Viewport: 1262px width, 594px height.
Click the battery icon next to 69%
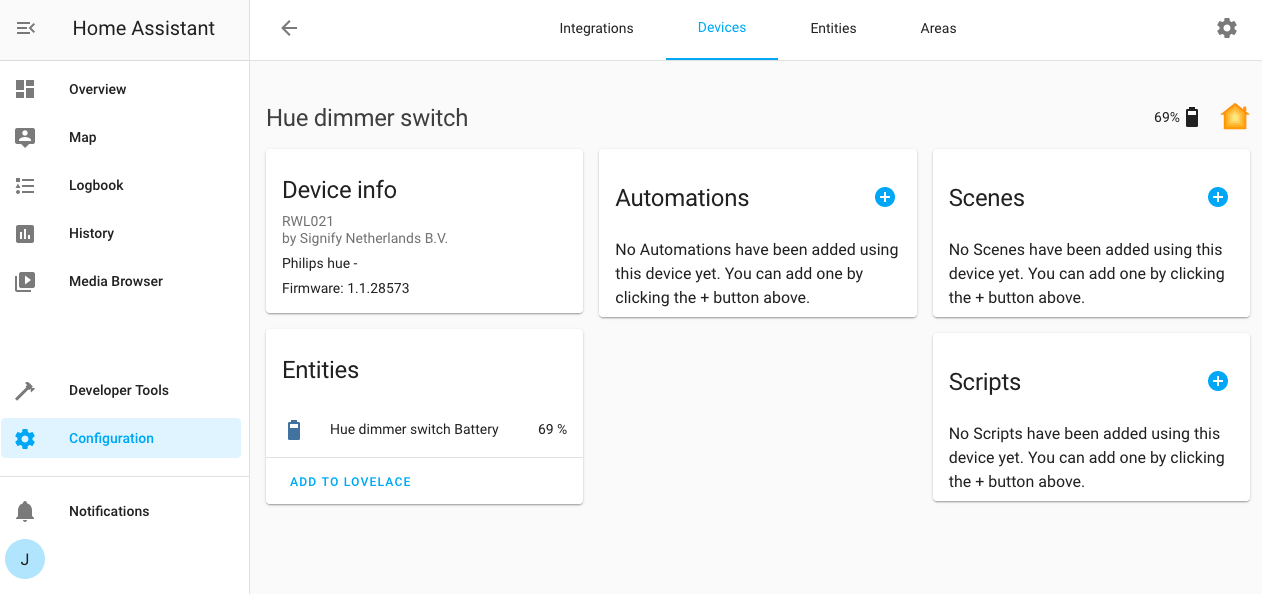pos(1191,116)
